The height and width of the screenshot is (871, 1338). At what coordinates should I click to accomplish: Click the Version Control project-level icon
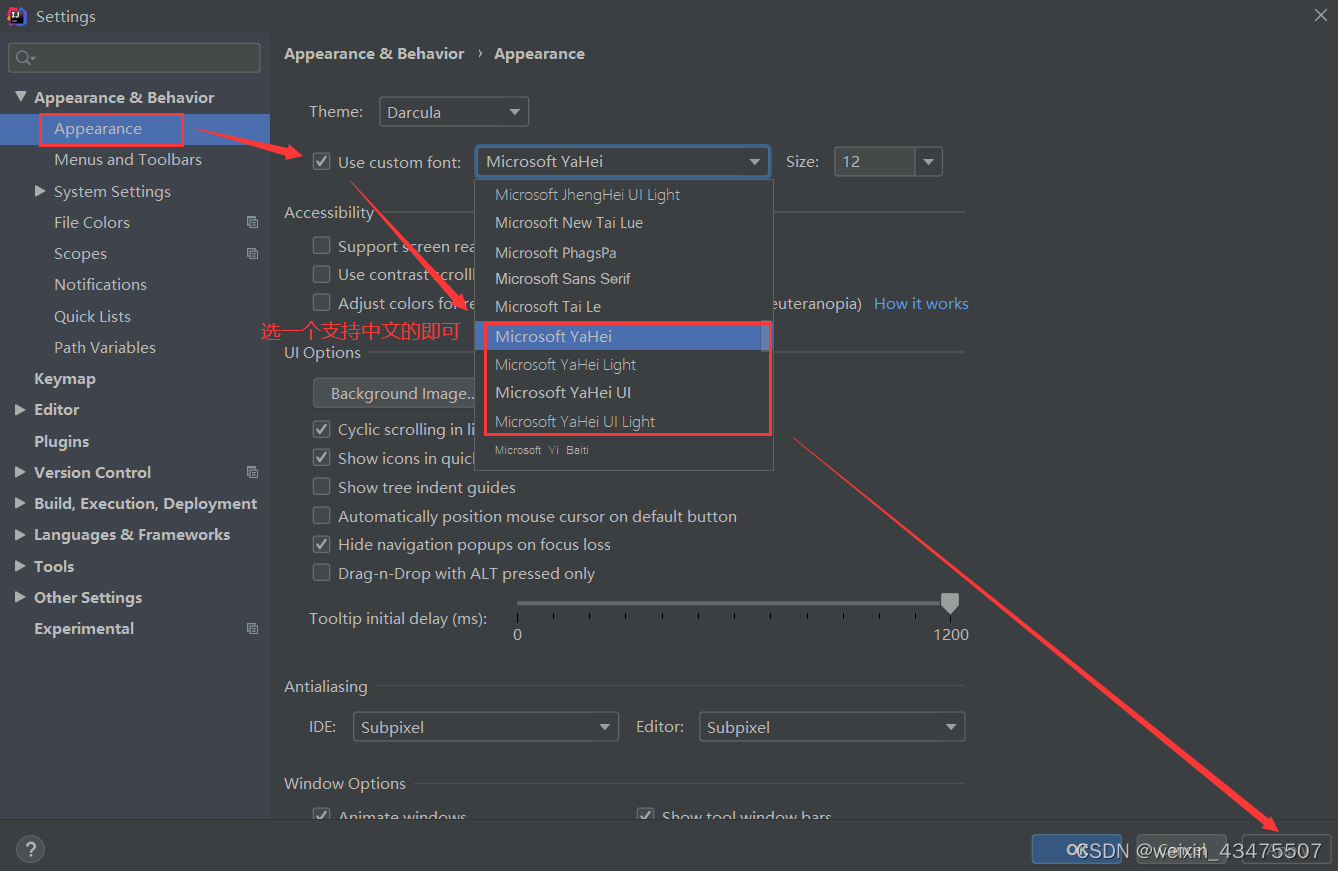(252, 472)
